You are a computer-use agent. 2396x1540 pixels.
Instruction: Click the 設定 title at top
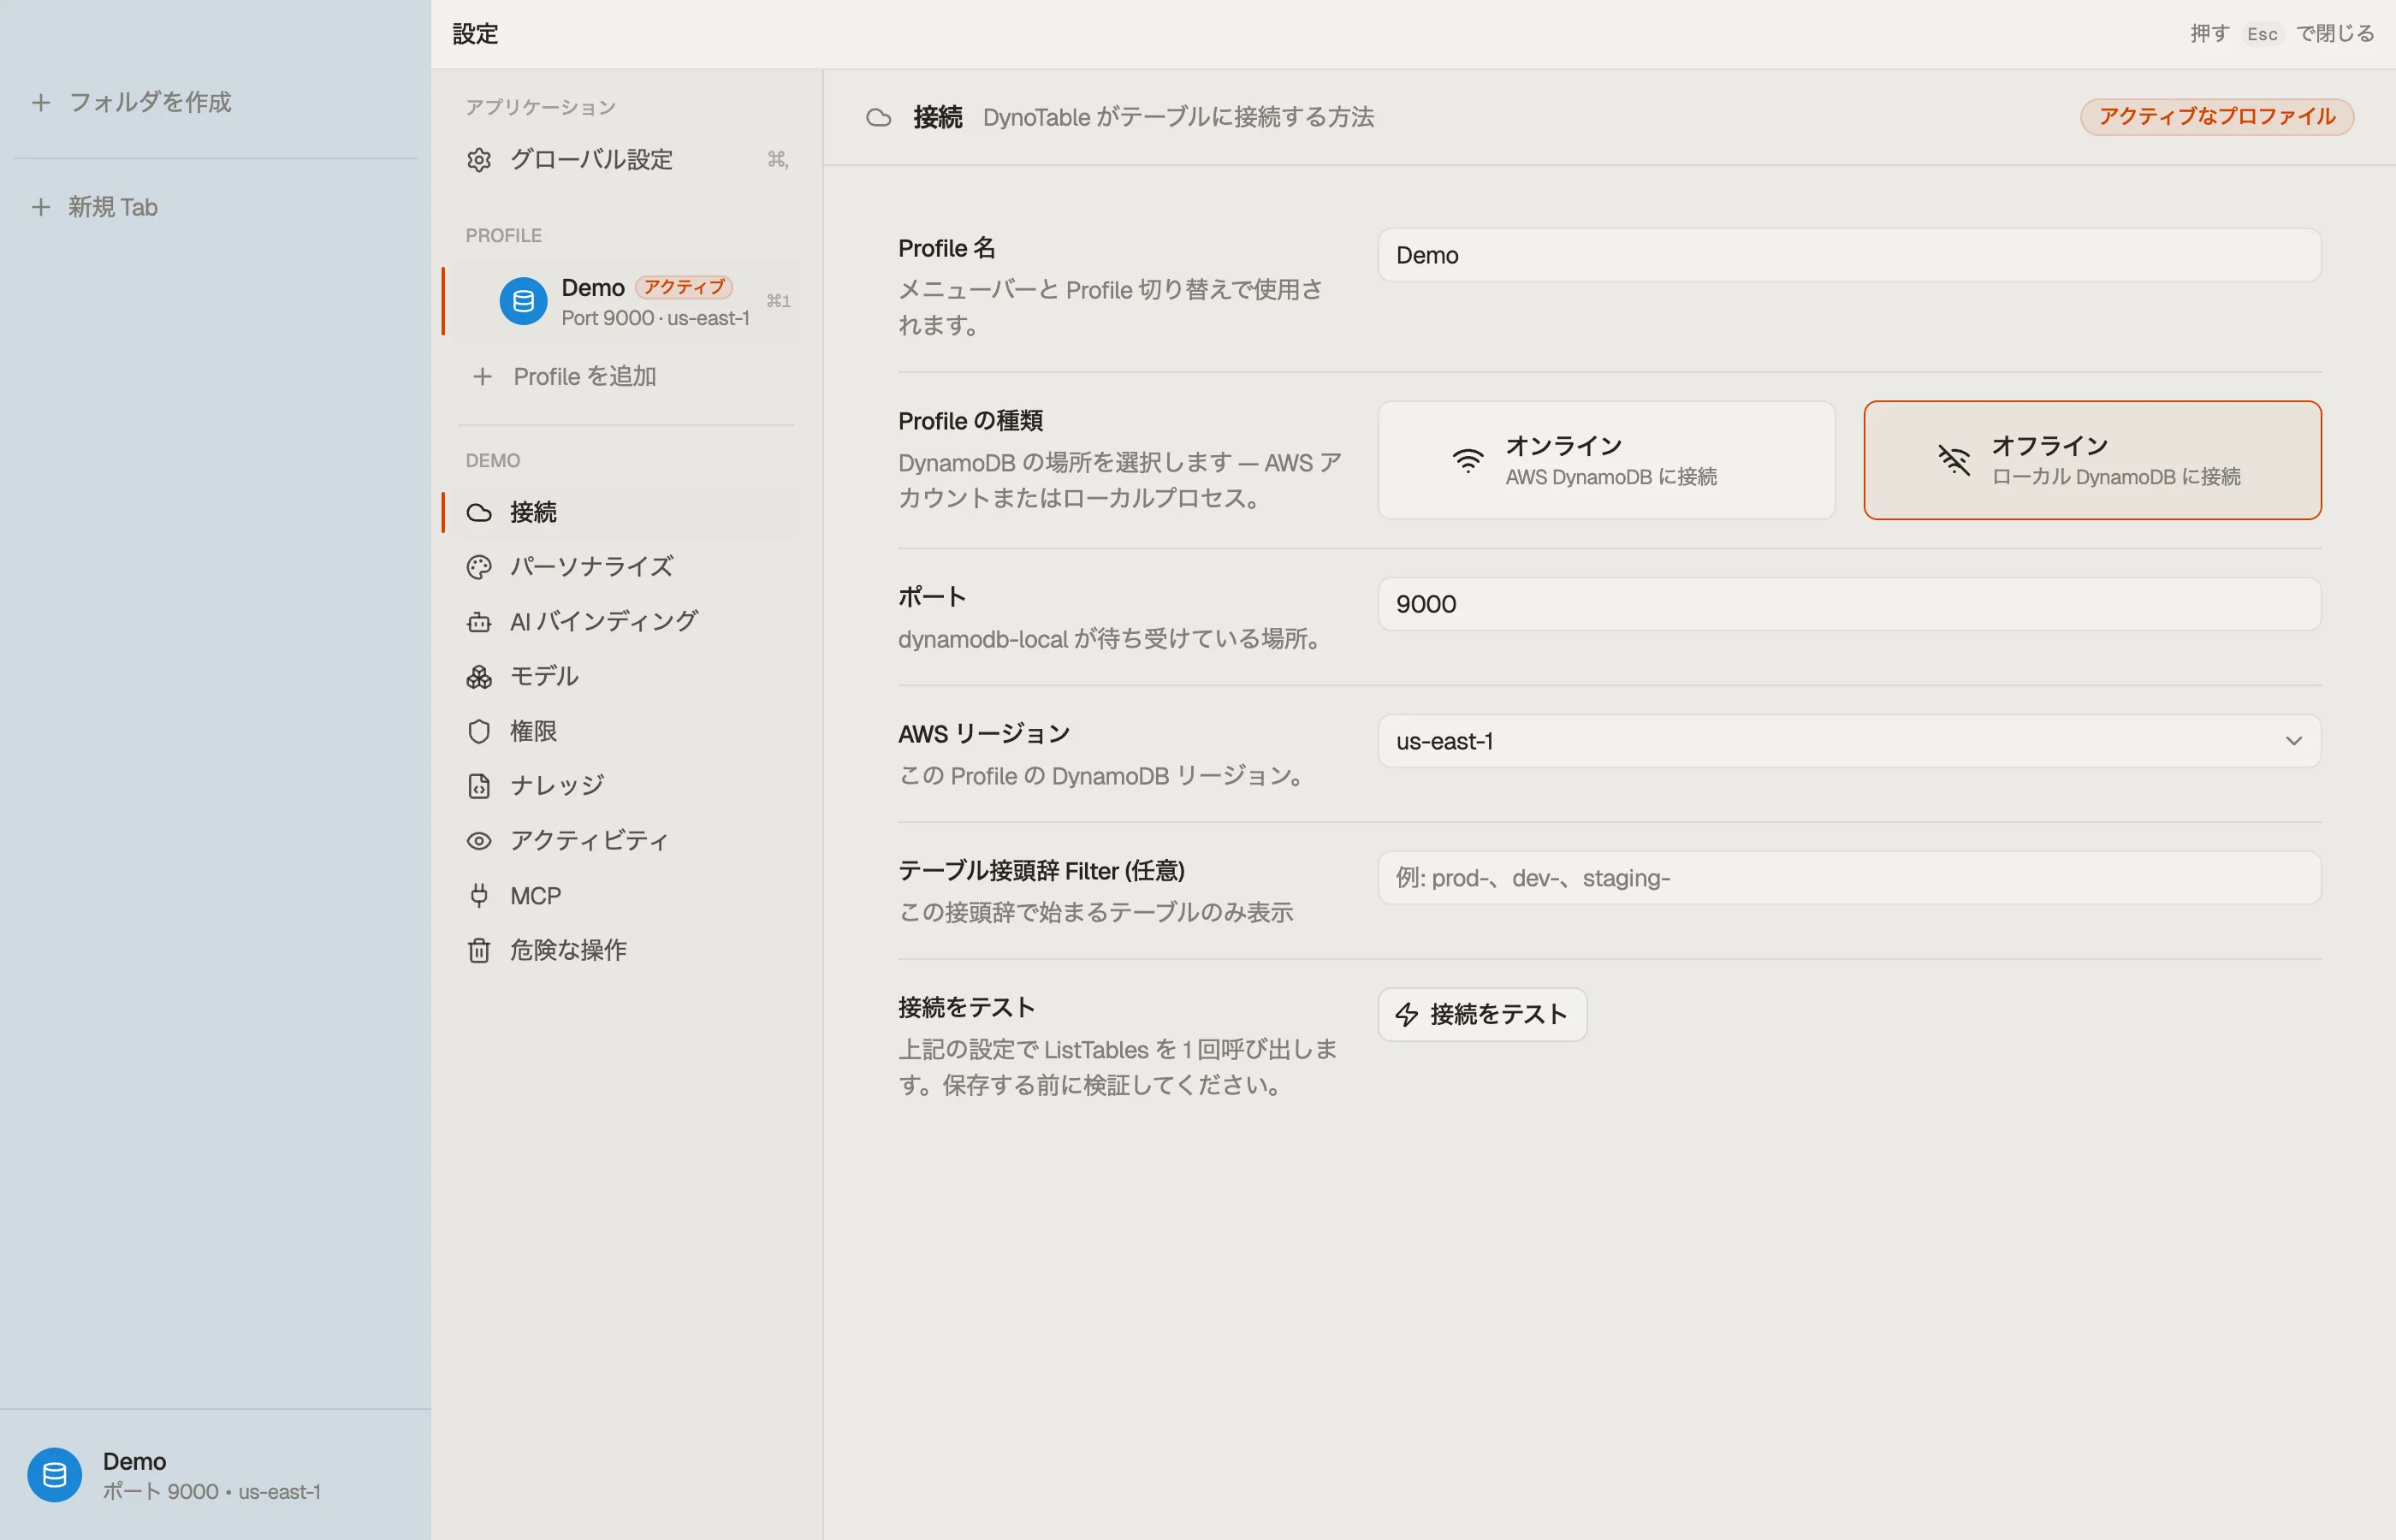coord(475,34)
